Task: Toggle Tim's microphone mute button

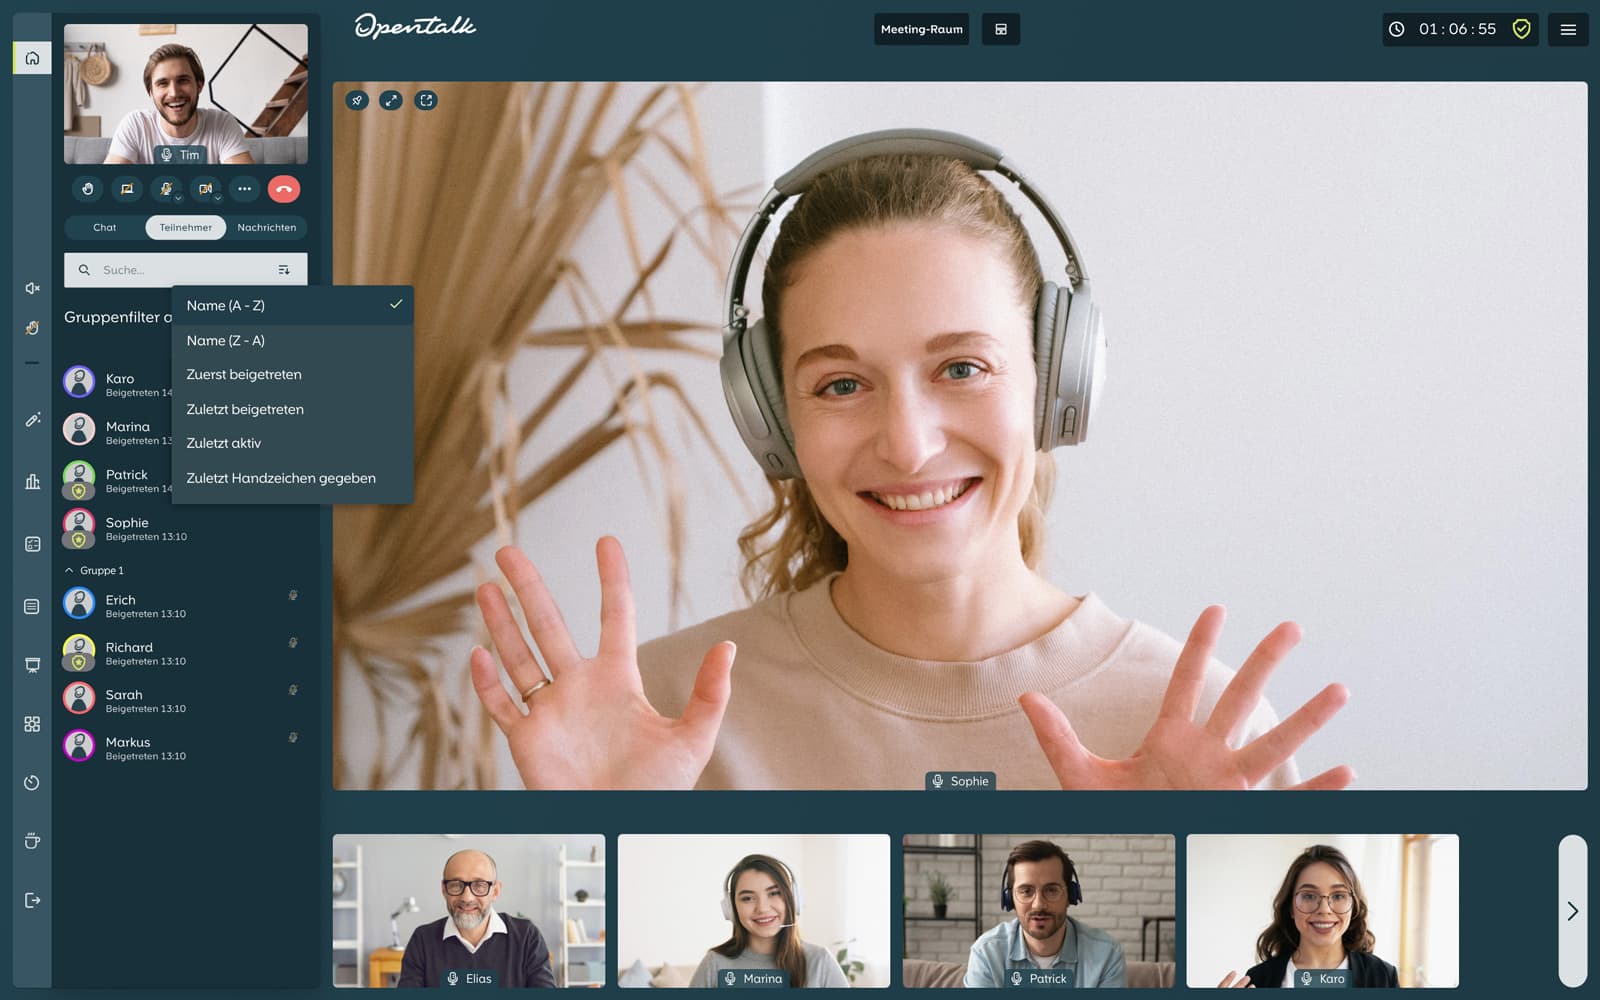Action: pyautogui.click(x=166, y=189)
